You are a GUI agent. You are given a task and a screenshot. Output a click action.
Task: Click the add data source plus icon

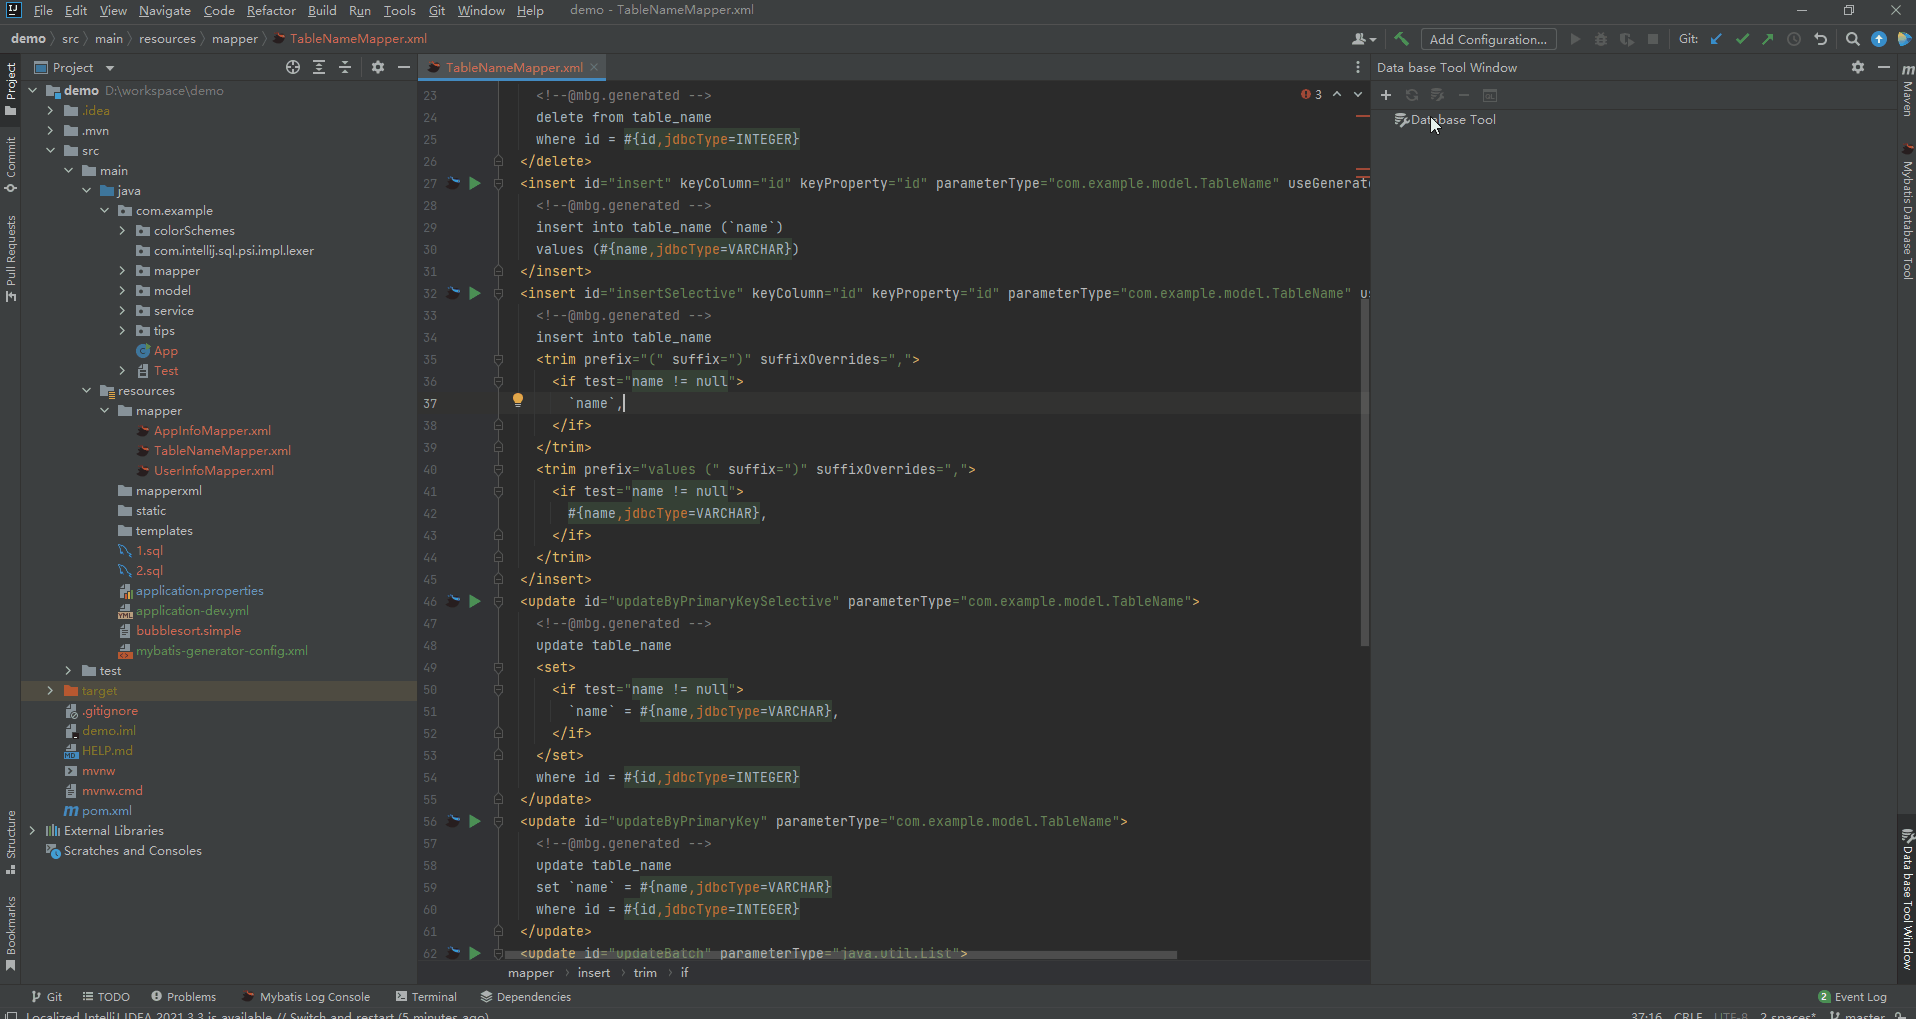pyautogui.click(x=1386, y=94)
